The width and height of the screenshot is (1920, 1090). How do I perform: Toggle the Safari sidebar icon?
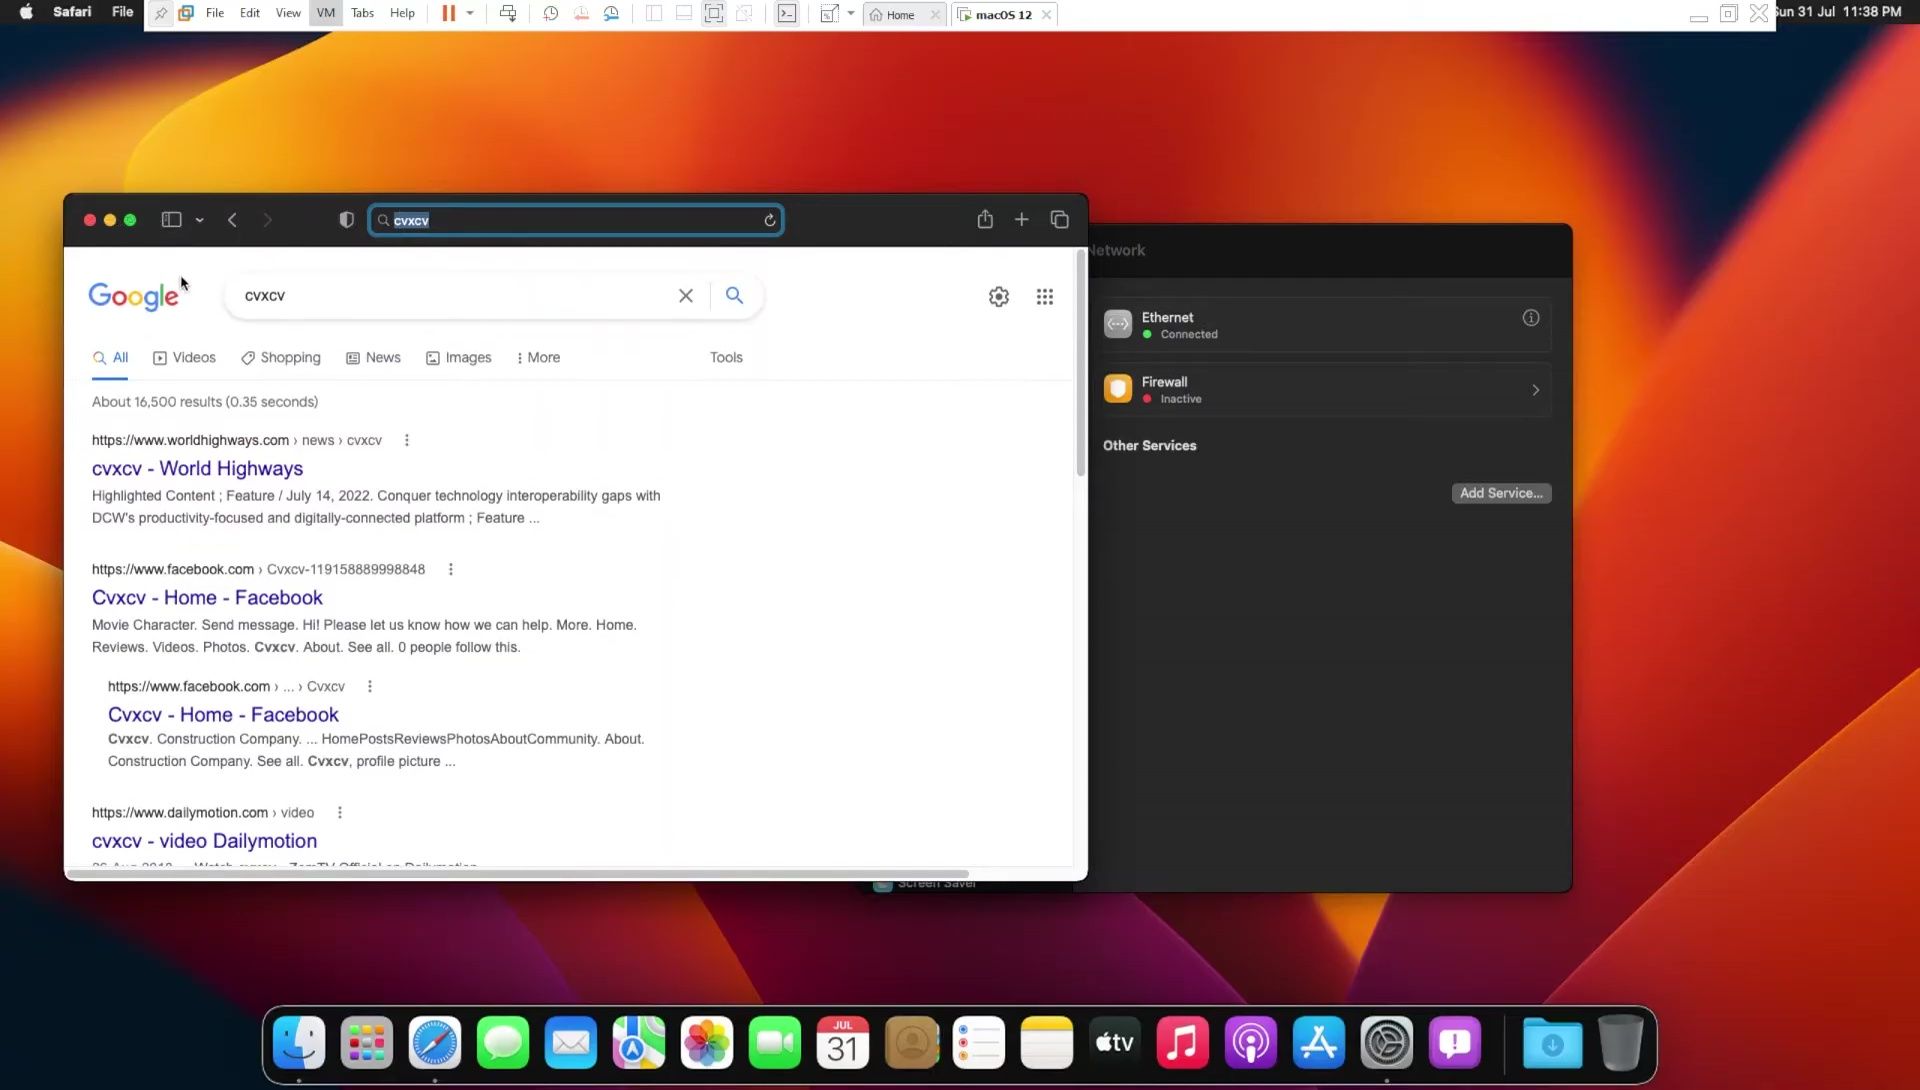point(171,220)
